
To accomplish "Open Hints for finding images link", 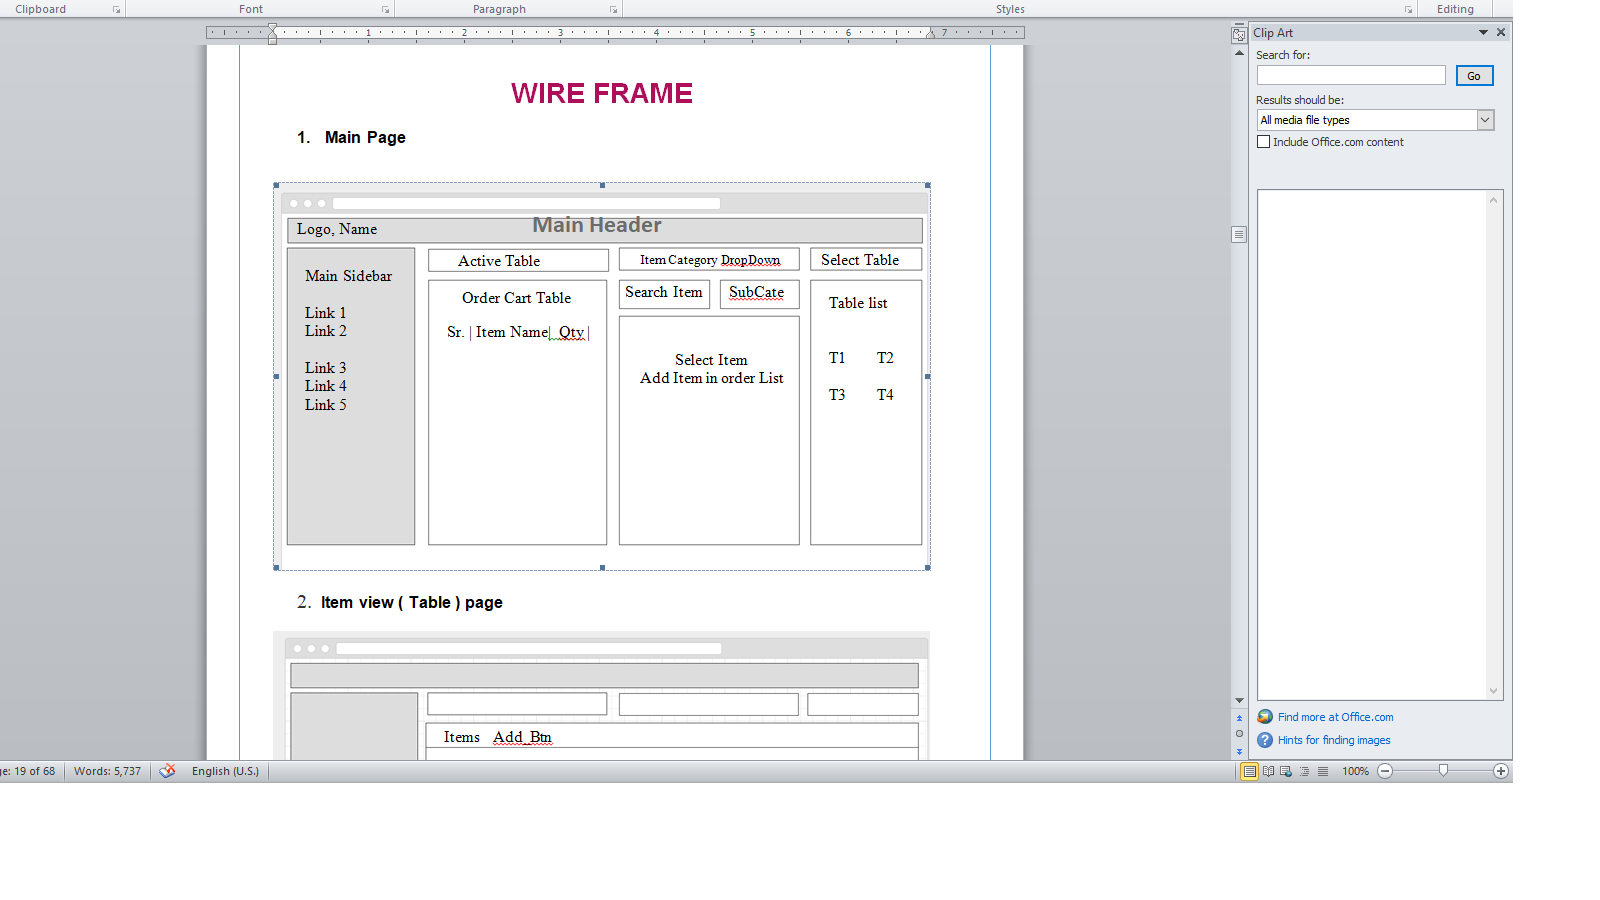I will [1334, 740].
